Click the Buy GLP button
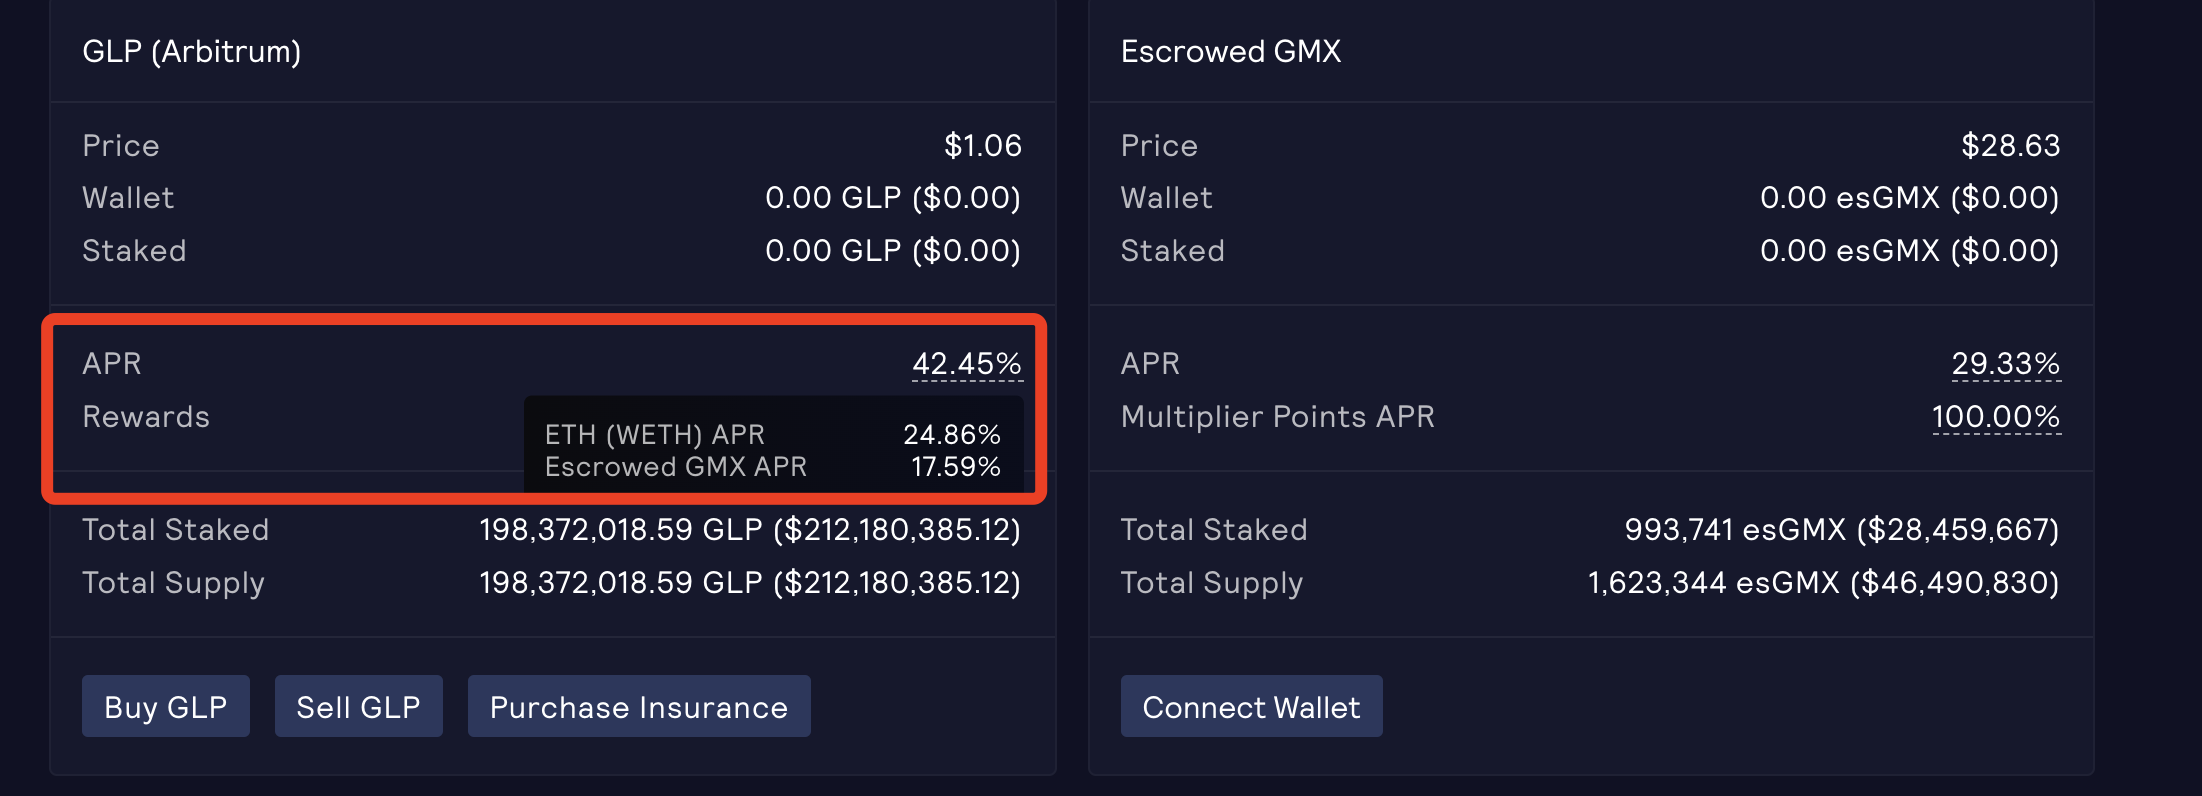 [x=166, y=707]
